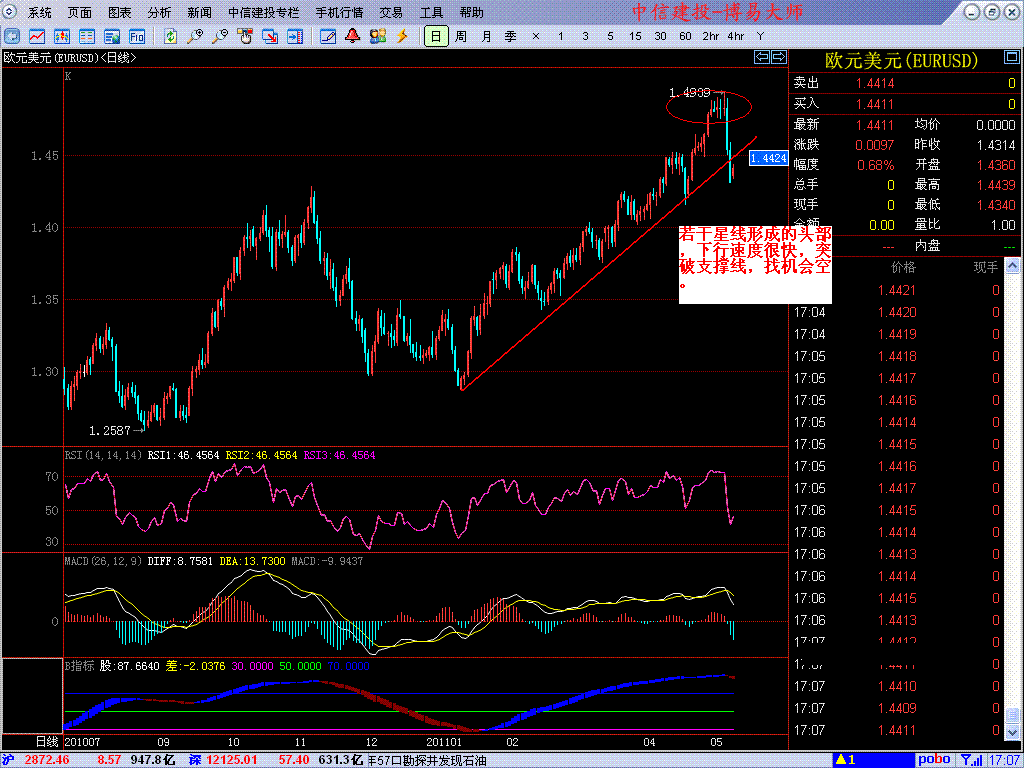
Task: Switch to weekly 周 period
Action: coord(460,37)
